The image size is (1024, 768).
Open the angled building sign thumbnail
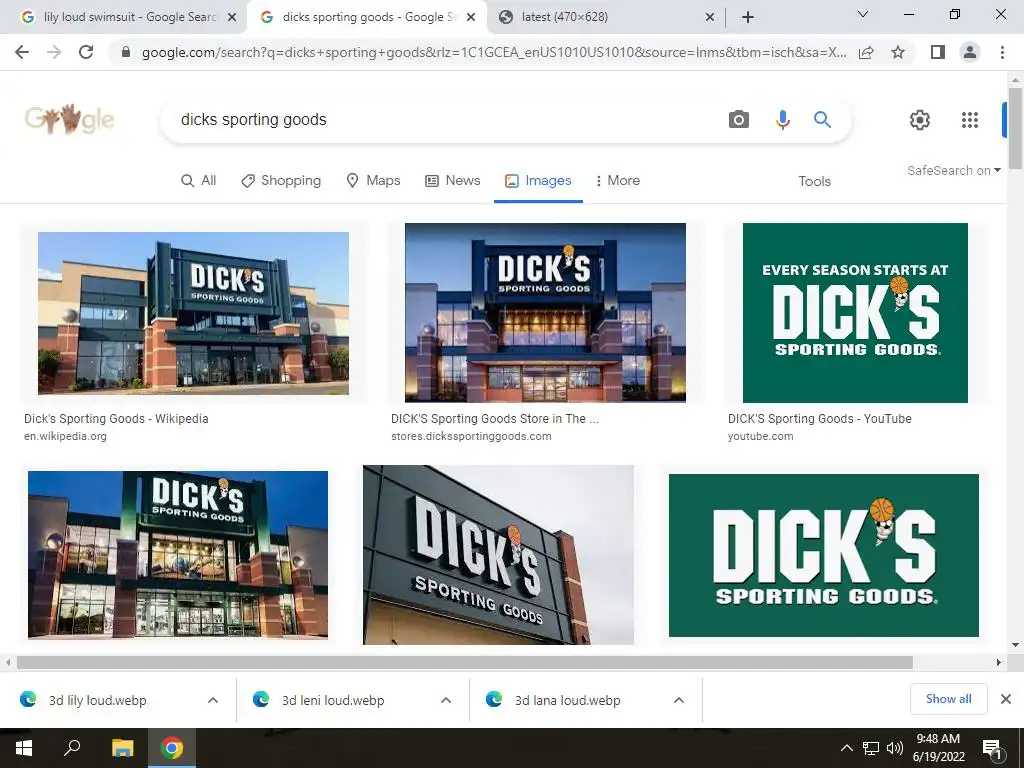pyautogui.click(x=498, y=555)
